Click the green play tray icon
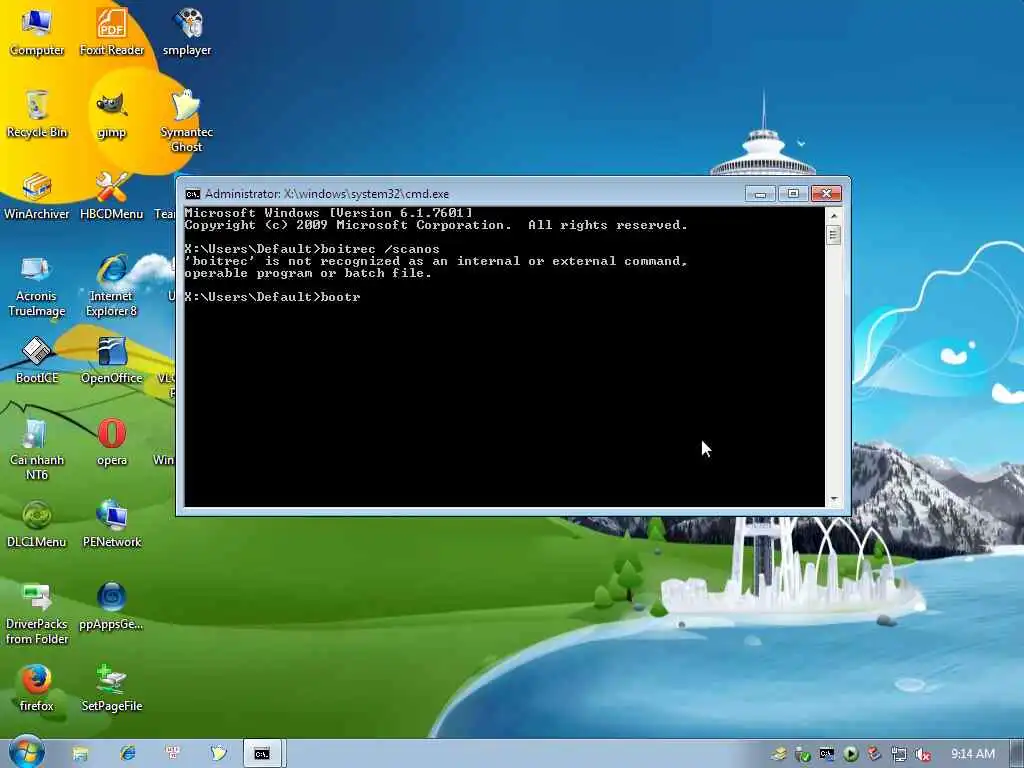 [x=850, y=754]
